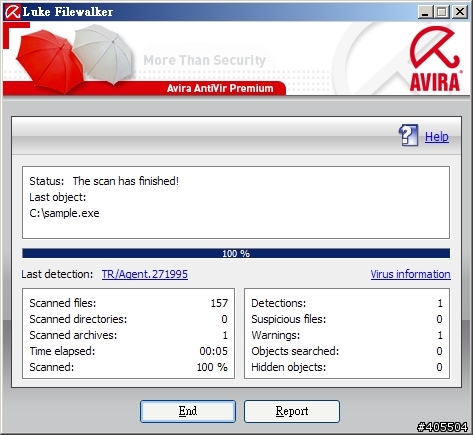Click the 'Scanned files:' label

pos(63,303)
